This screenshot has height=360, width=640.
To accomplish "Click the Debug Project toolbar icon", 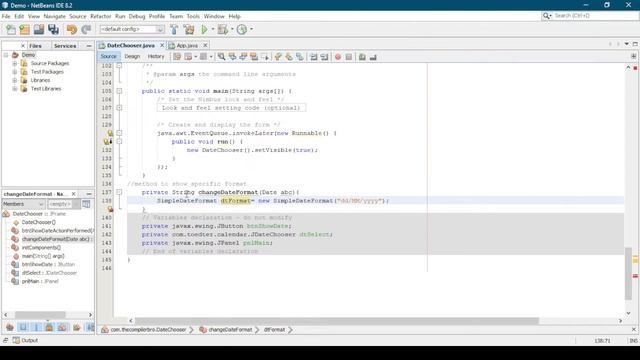I will (x=223, y=29).
